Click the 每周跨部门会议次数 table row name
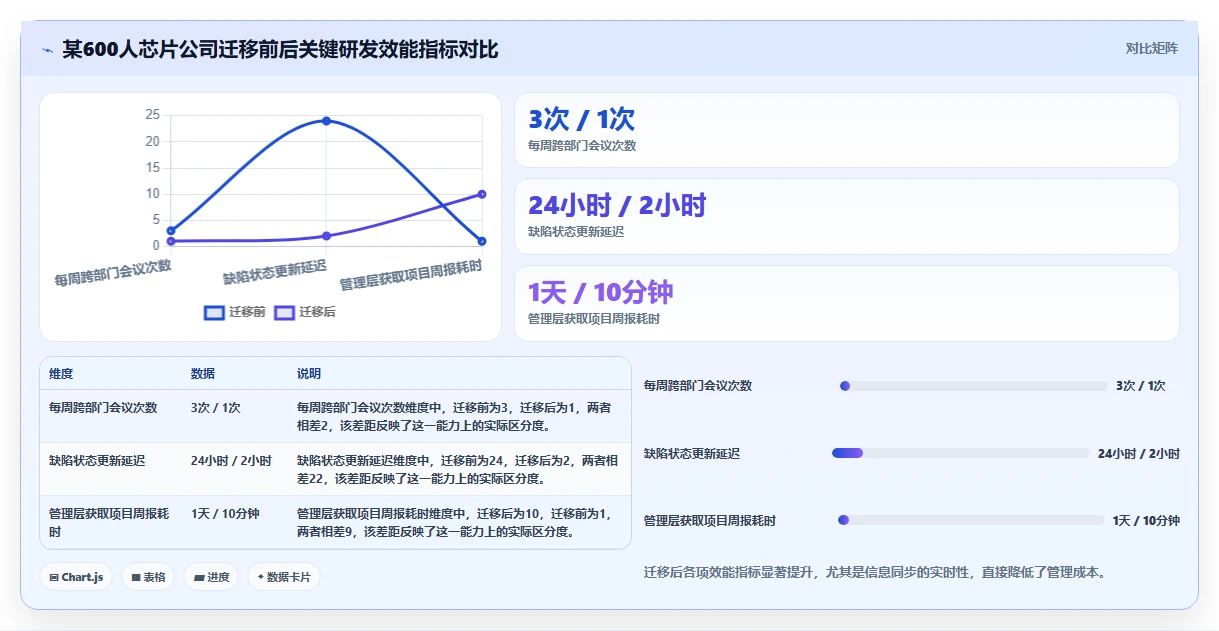The height and width of the screenshot is (631, 1219). click(x=103, y=408)
